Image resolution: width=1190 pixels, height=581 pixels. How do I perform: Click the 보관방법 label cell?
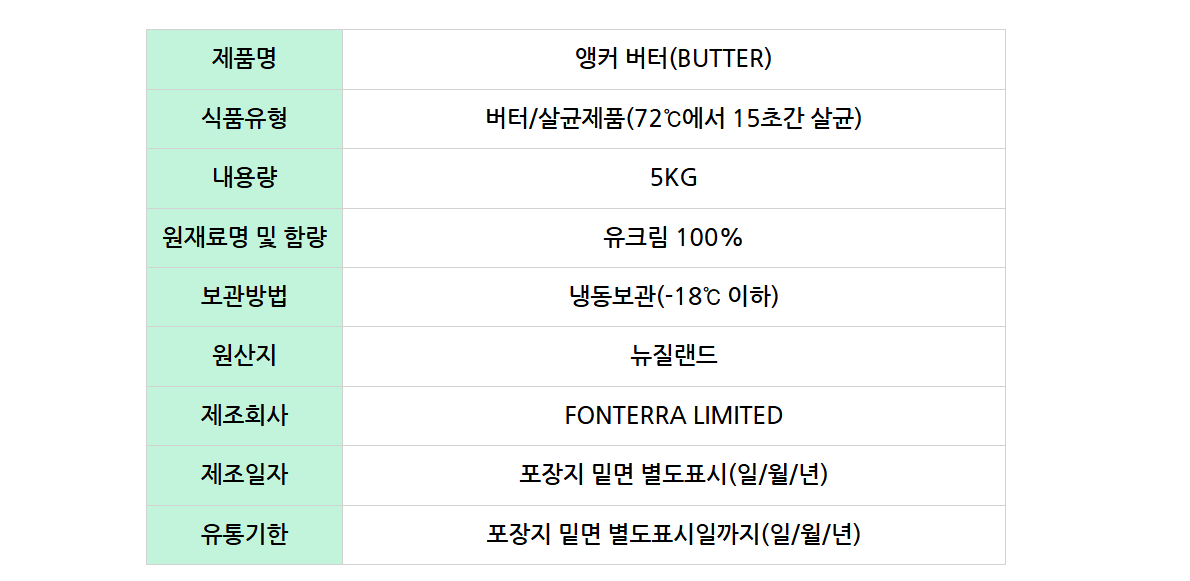click(x=244, y=297)
